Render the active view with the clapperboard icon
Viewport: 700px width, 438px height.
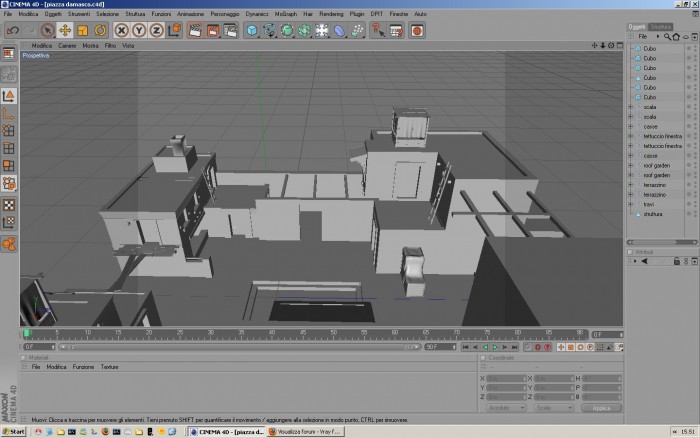coord(195,30)
